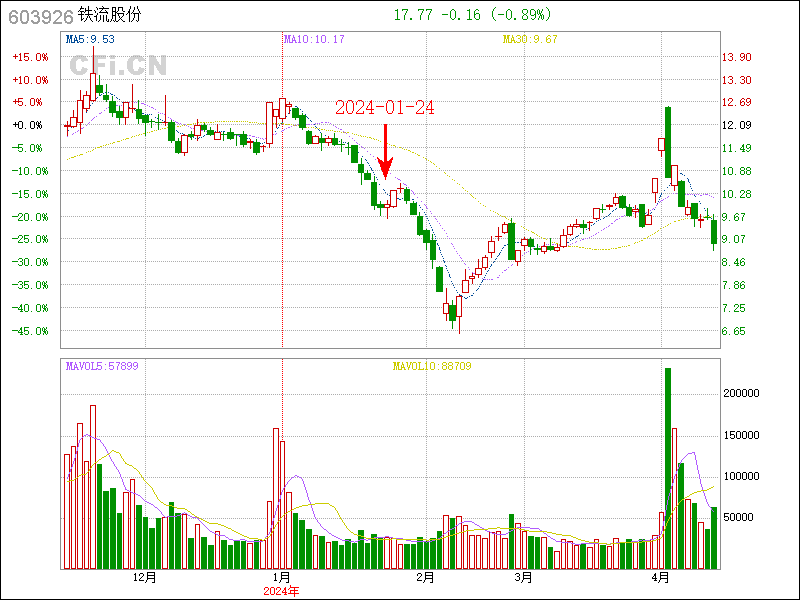Select the MA30:9.67 indicator label
This screenshot has width=800, height=600.
point(531,39)
